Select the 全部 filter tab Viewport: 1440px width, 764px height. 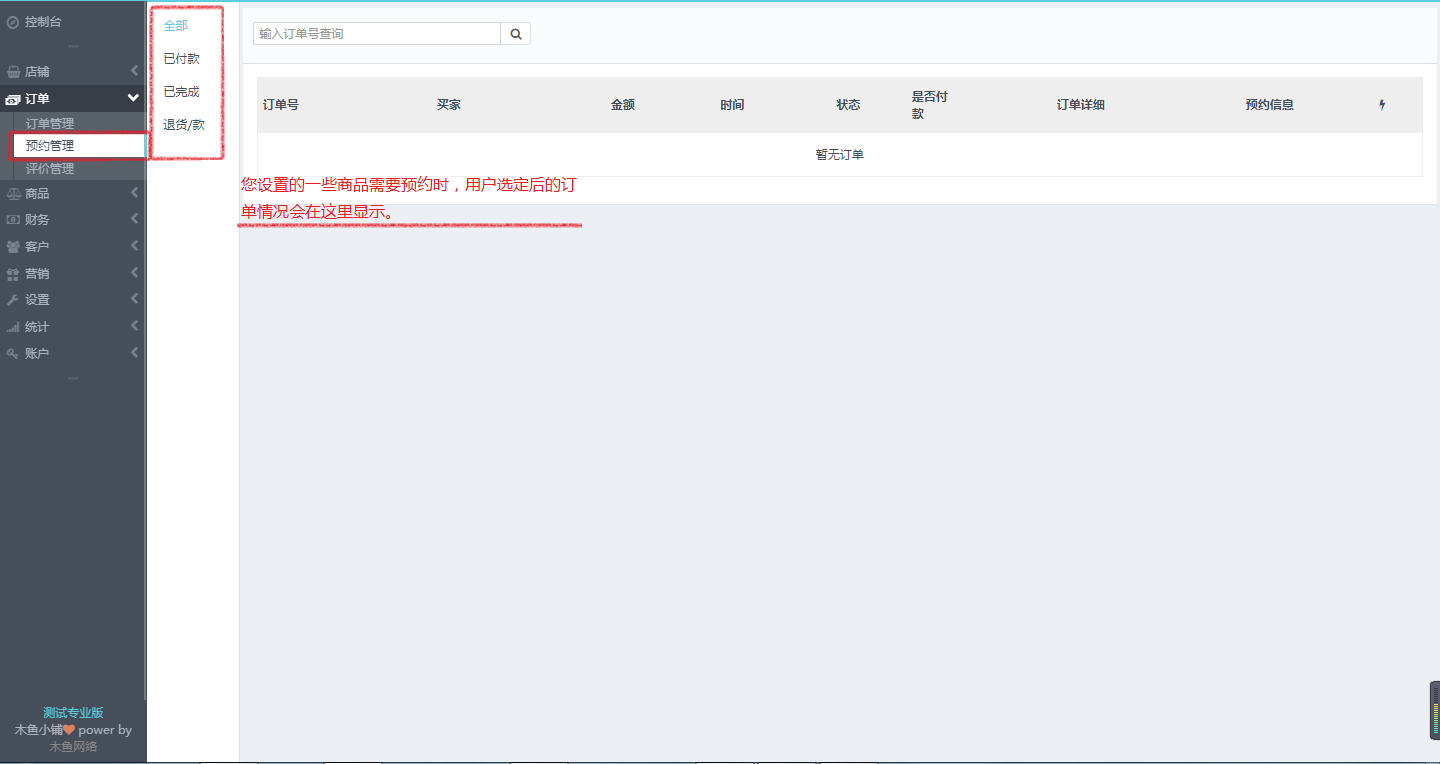point(176,26)
